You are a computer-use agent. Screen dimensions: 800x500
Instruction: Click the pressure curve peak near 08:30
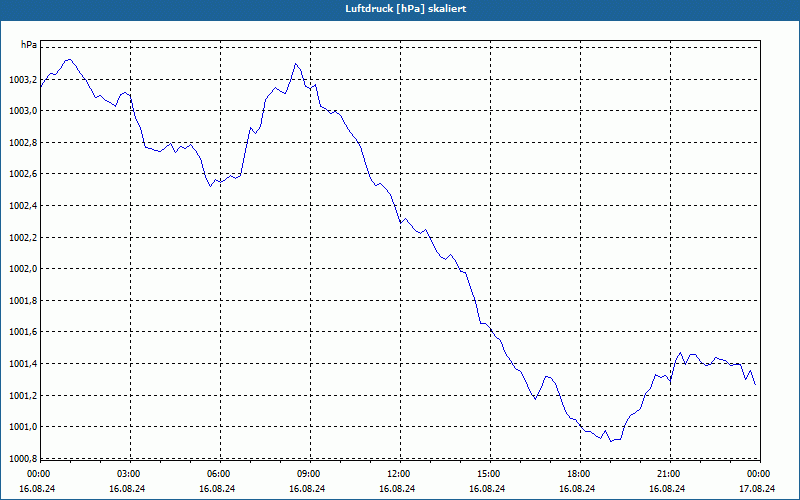[295, 64]
